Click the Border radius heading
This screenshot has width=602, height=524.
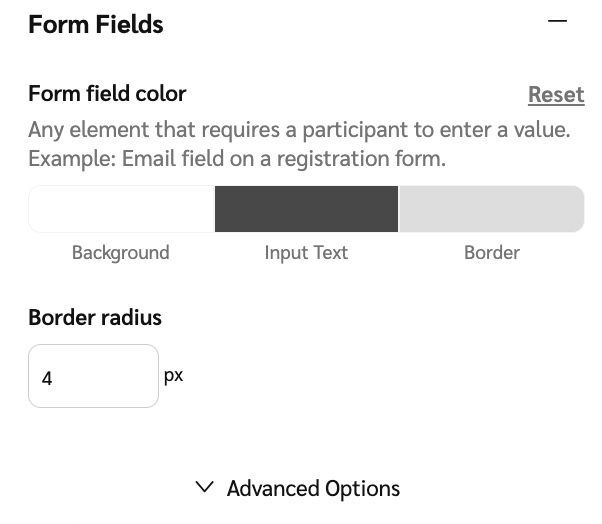[95, 318]
